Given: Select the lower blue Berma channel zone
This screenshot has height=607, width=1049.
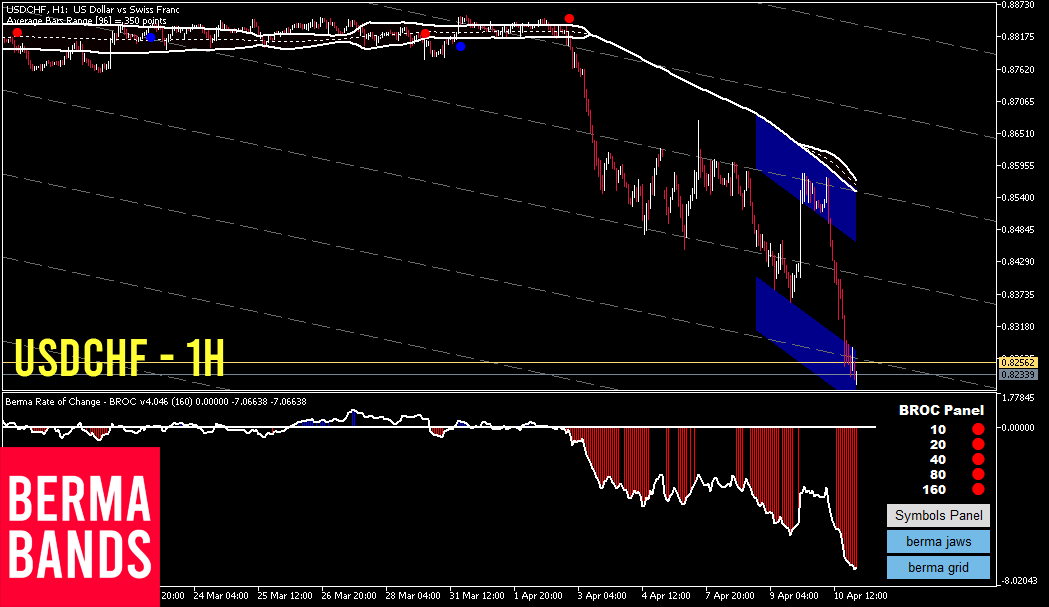Looking at the screenshot, I should pyautogui.click(x=805, y=333).
